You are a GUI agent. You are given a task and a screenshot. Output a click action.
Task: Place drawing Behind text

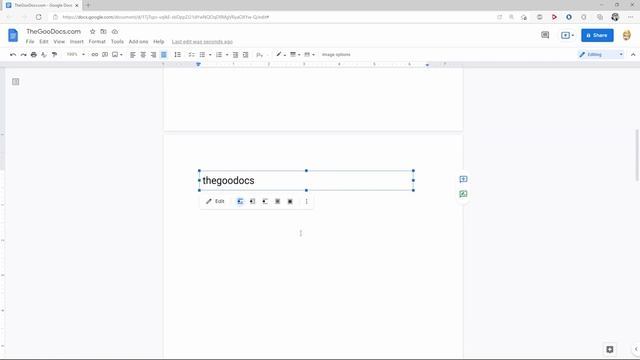tap(278, 201)
